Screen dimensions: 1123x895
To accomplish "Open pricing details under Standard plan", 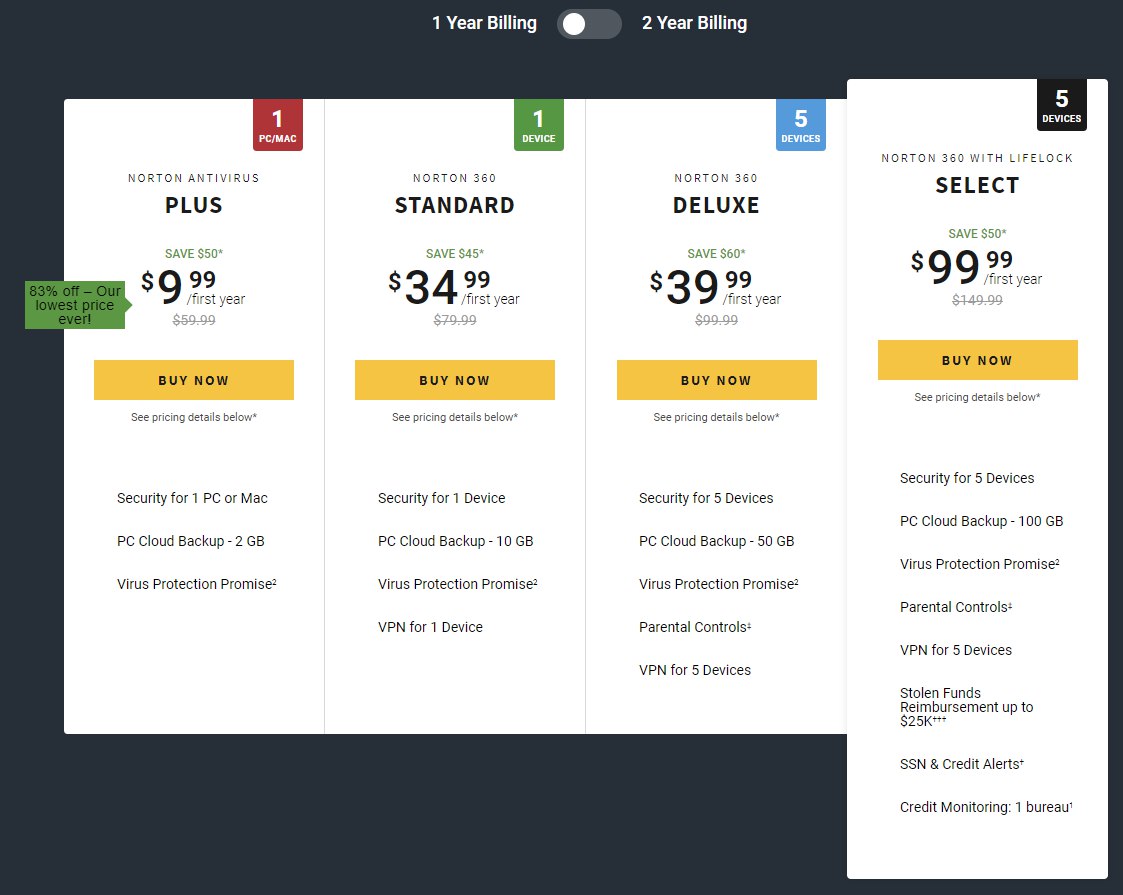I will [x=455, y=417].
